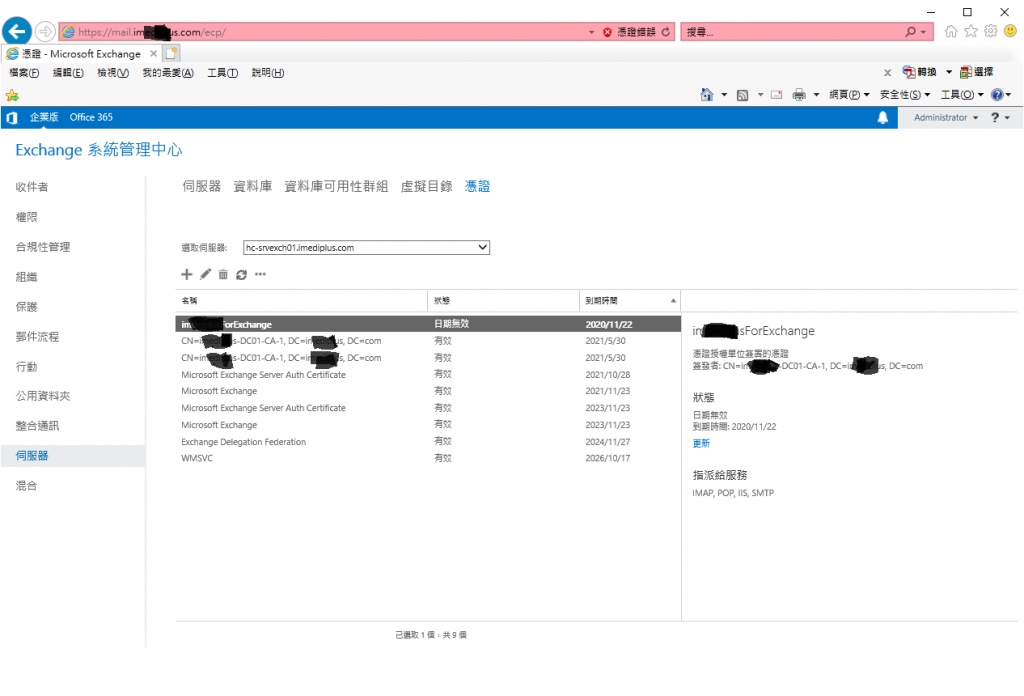The image size is (1024, 696).
Task: Click the browser Forward arrow button
Action: [44, 31]
